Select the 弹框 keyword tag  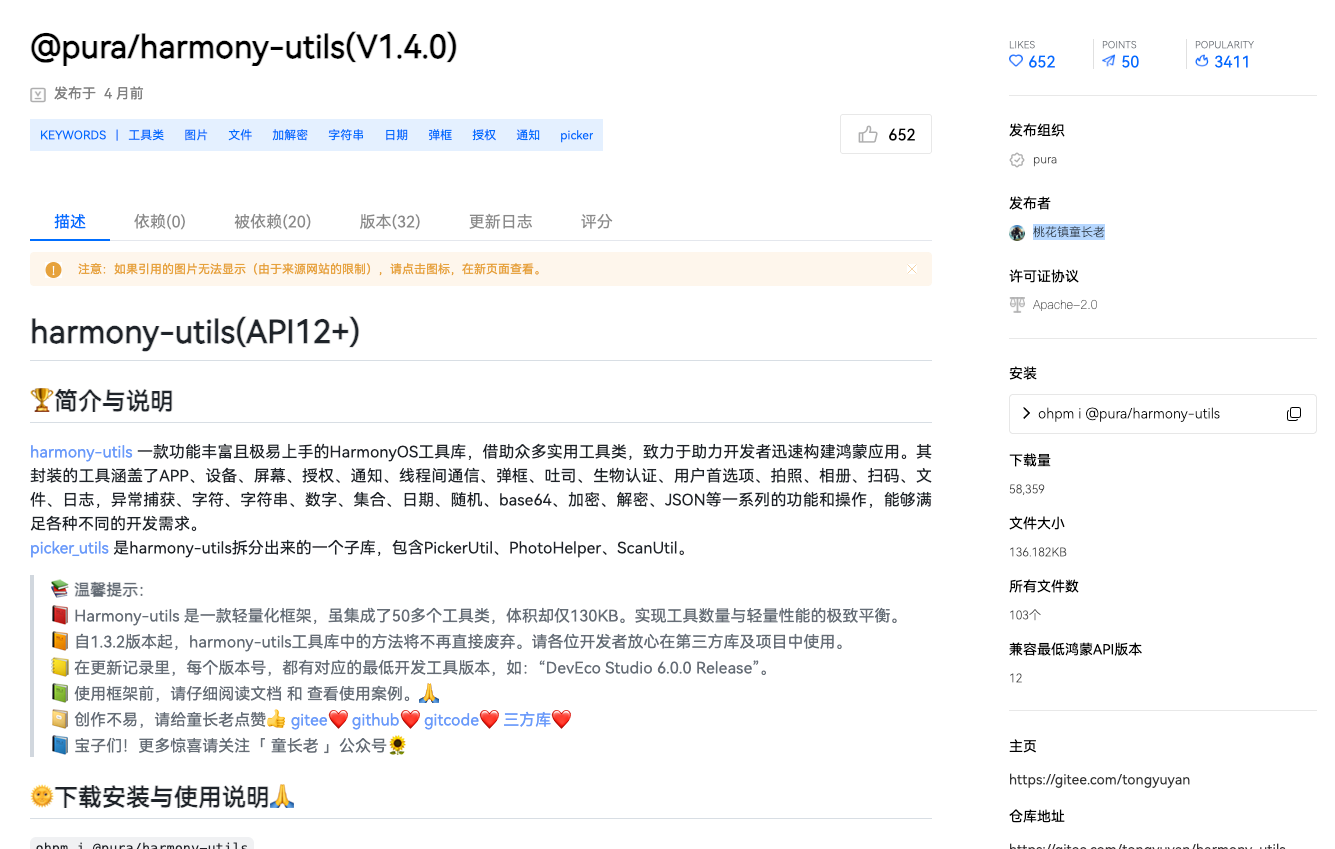tap(440, 135)
